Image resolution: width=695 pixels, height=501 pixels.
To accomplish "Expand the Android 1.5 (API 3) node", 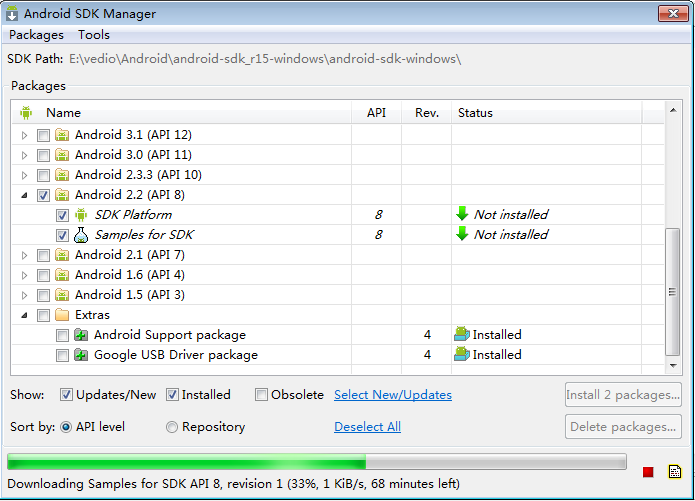I will click(24, 295).
